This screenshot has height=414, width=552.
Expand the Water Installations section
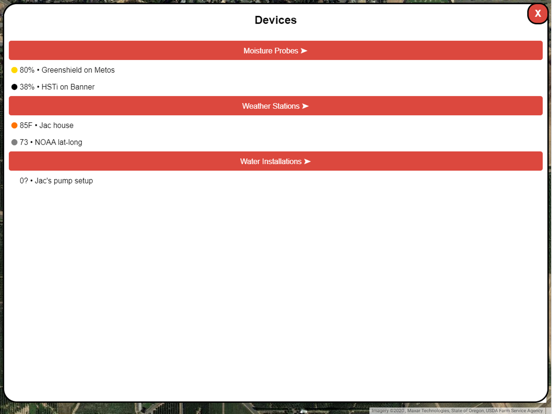276,161
